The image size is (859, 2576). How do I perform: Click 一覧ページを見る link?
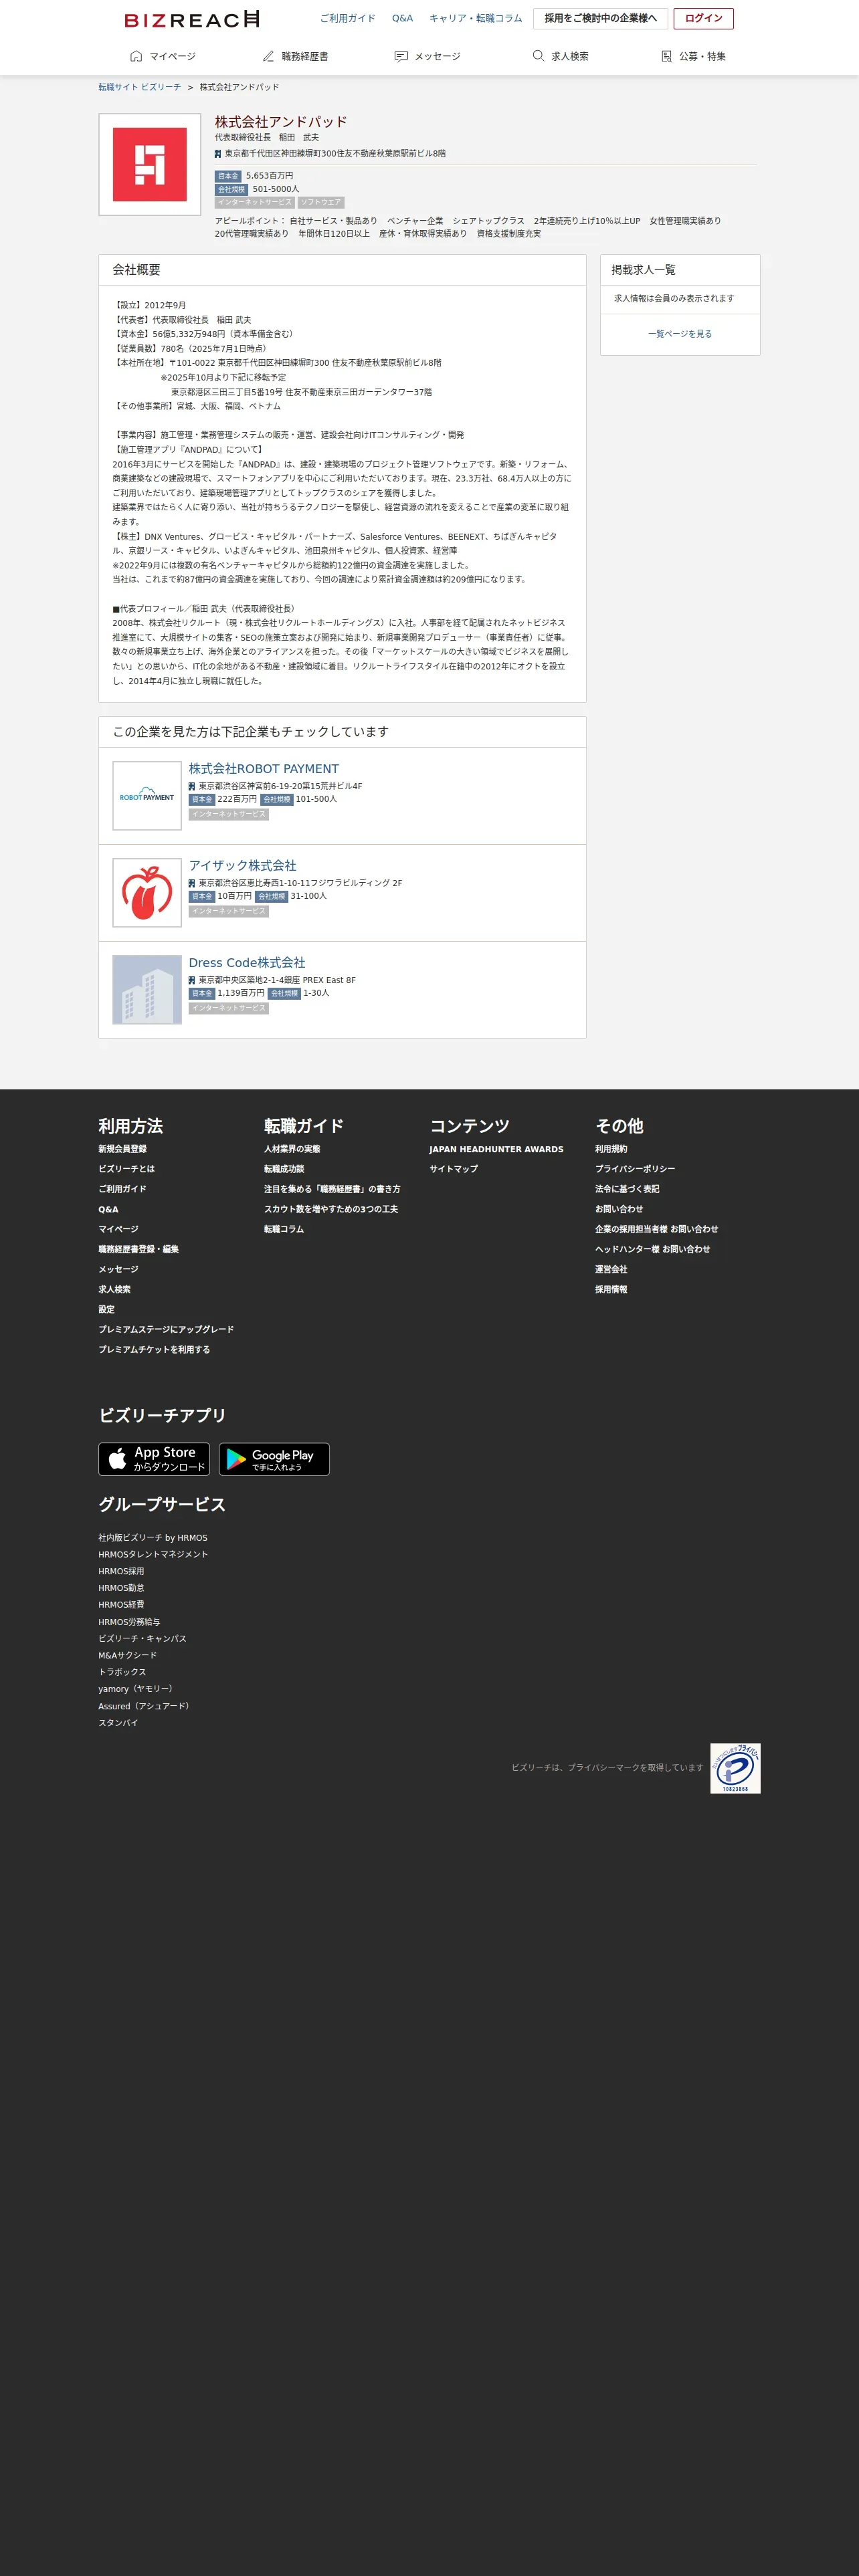tap(680, 334)
